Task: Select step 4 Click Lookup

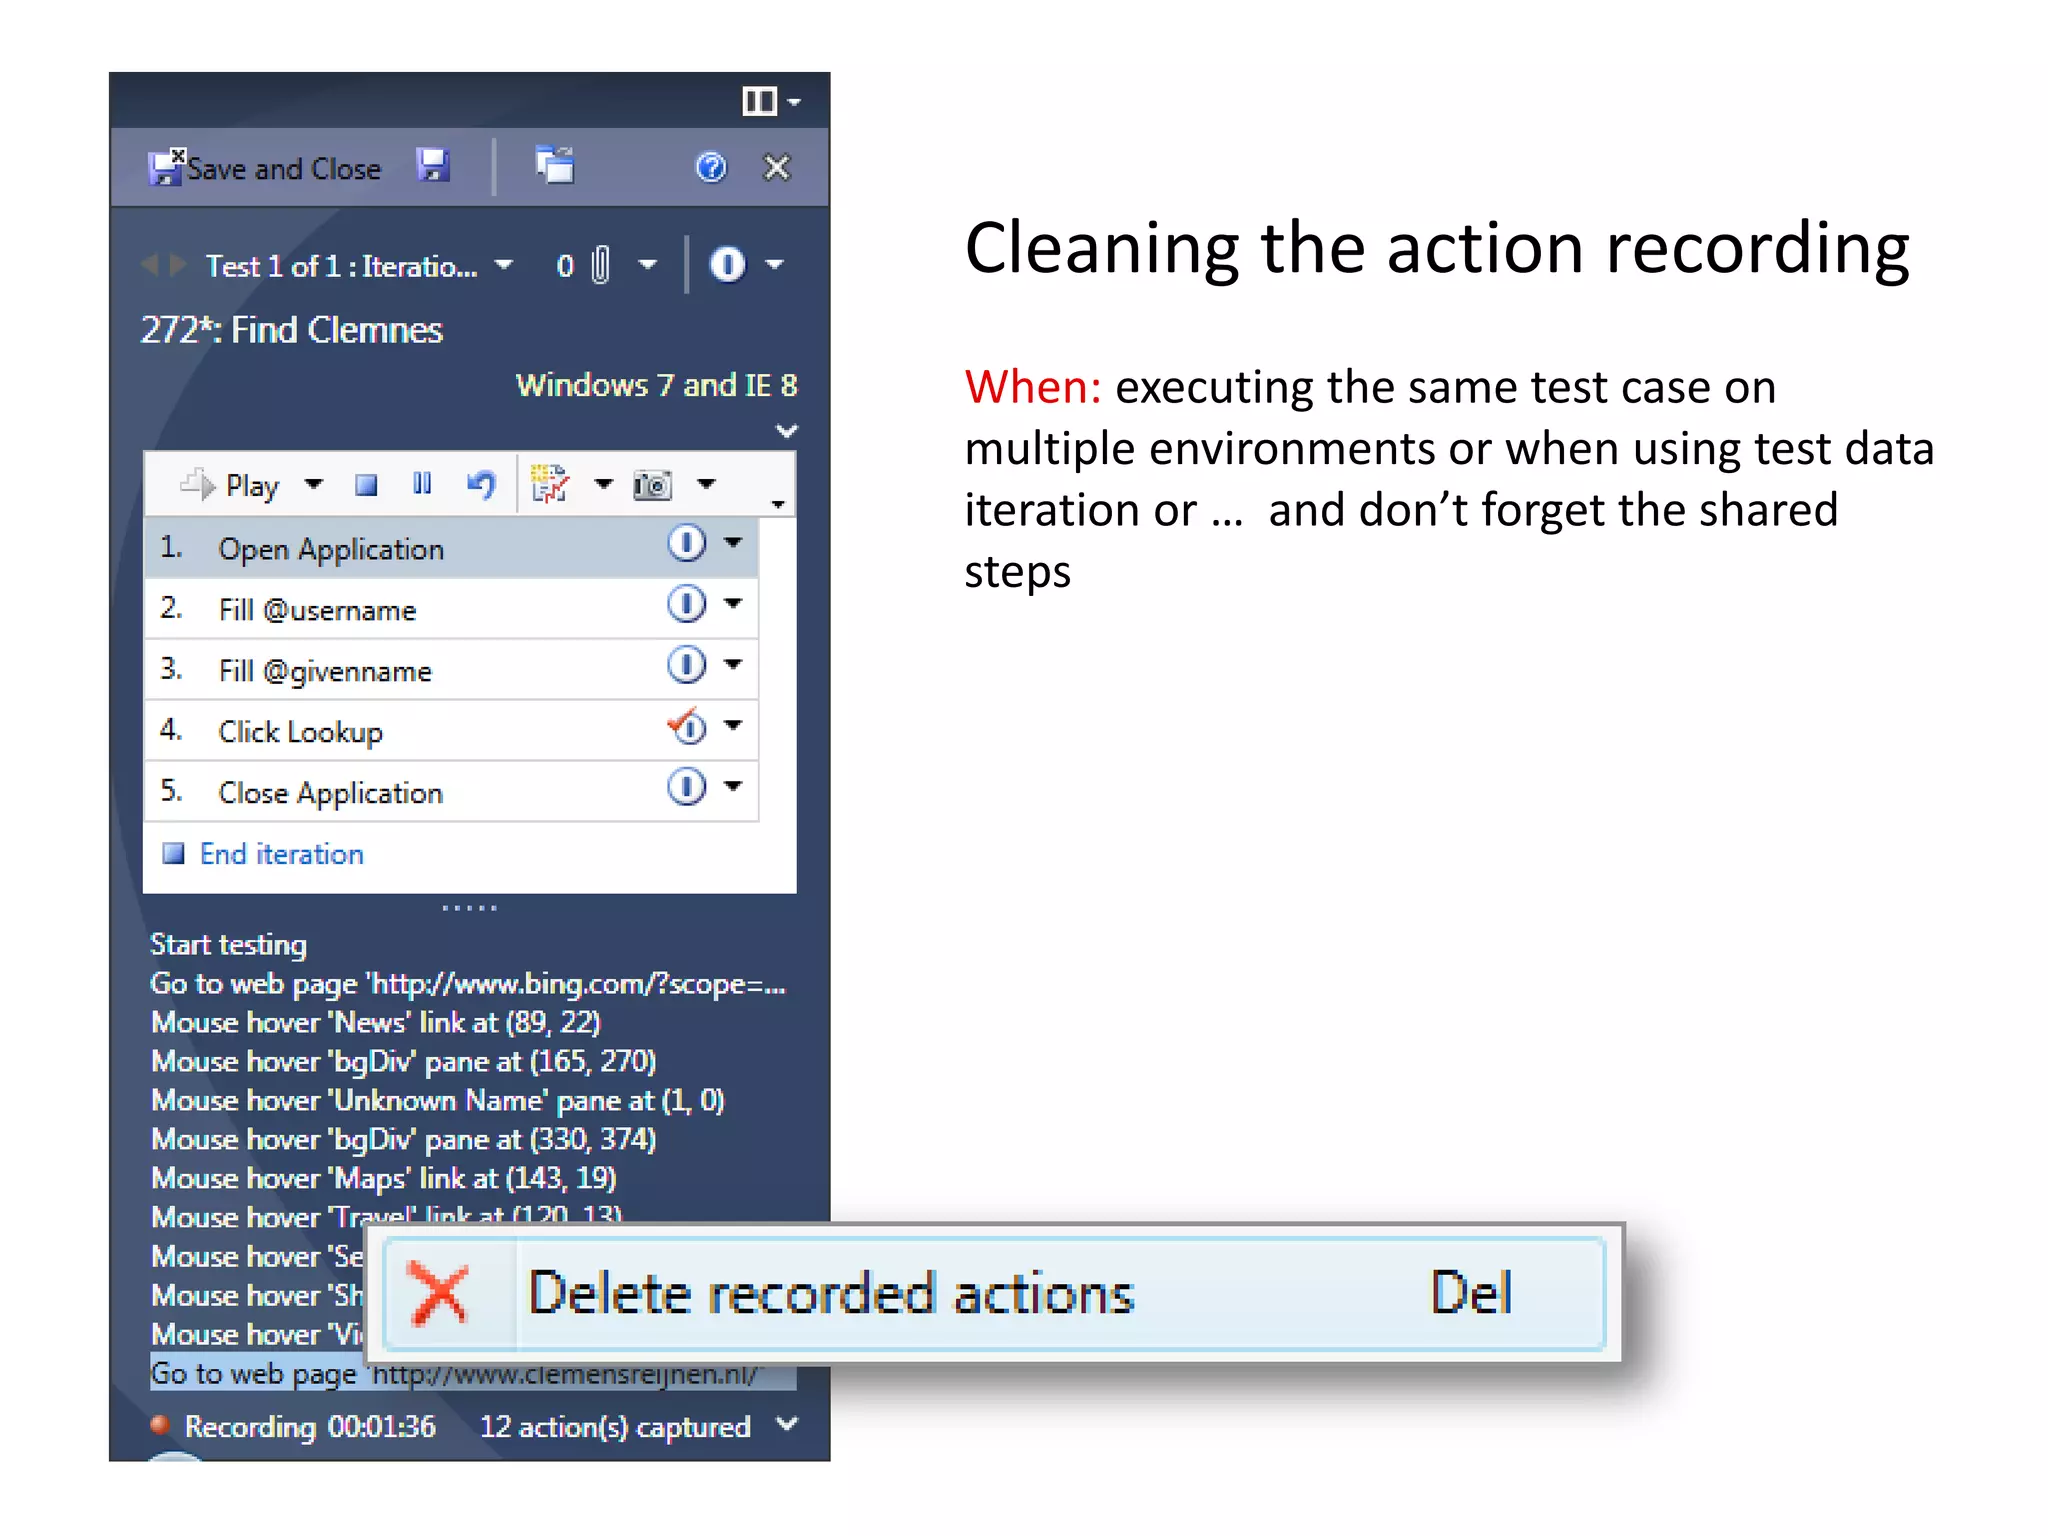Action: click(x=451, y=731)
